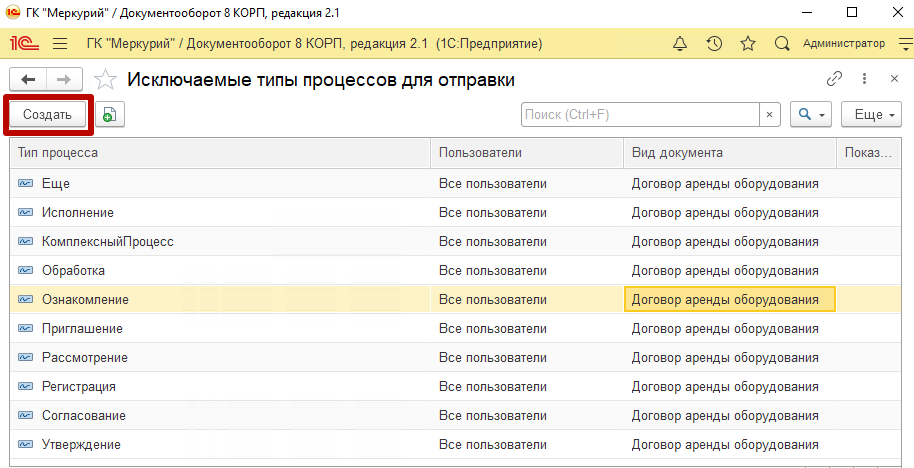Select the Согласование row
This screenshot has height=468, width=914.
(455, 416)
